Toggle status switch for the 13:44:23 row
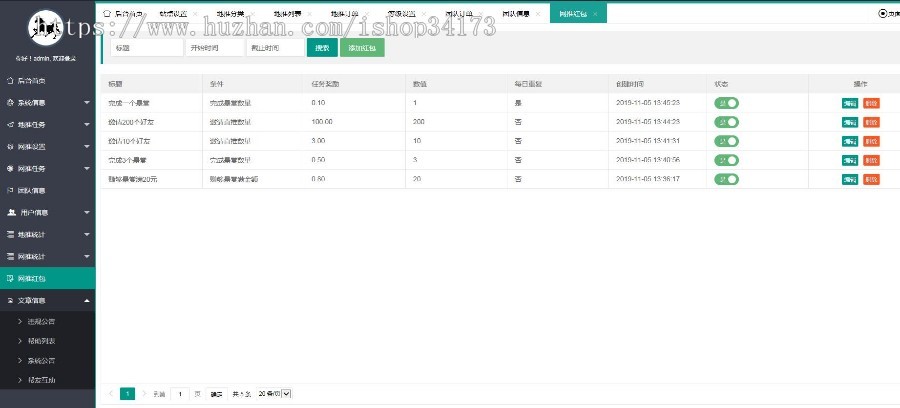 [726, 122]
